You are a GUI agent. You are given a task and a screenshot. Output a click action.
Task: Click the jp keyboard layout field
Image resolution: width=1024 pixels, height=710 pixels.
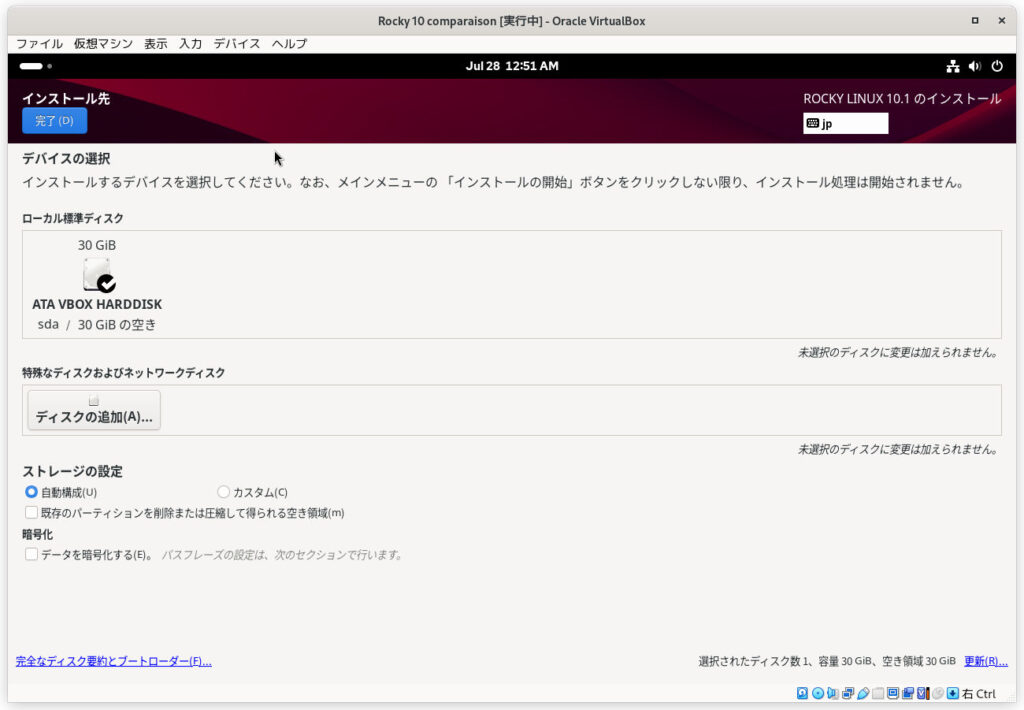(x=845, y=123)
